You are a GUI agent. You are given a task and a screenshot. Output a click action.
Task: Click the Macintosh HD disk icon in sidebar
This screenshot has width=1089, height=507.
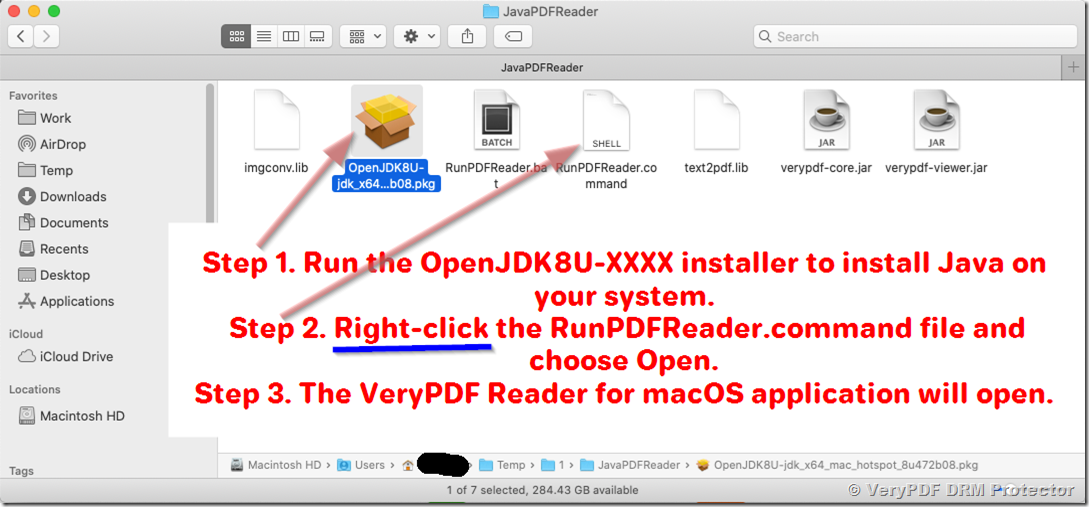pyautogui.click(x=26, y=416)
